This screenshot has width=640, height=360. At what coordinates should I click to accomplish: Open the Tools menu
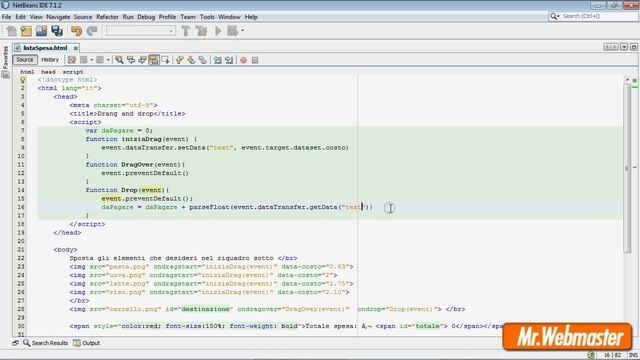[x=207, y=17]
